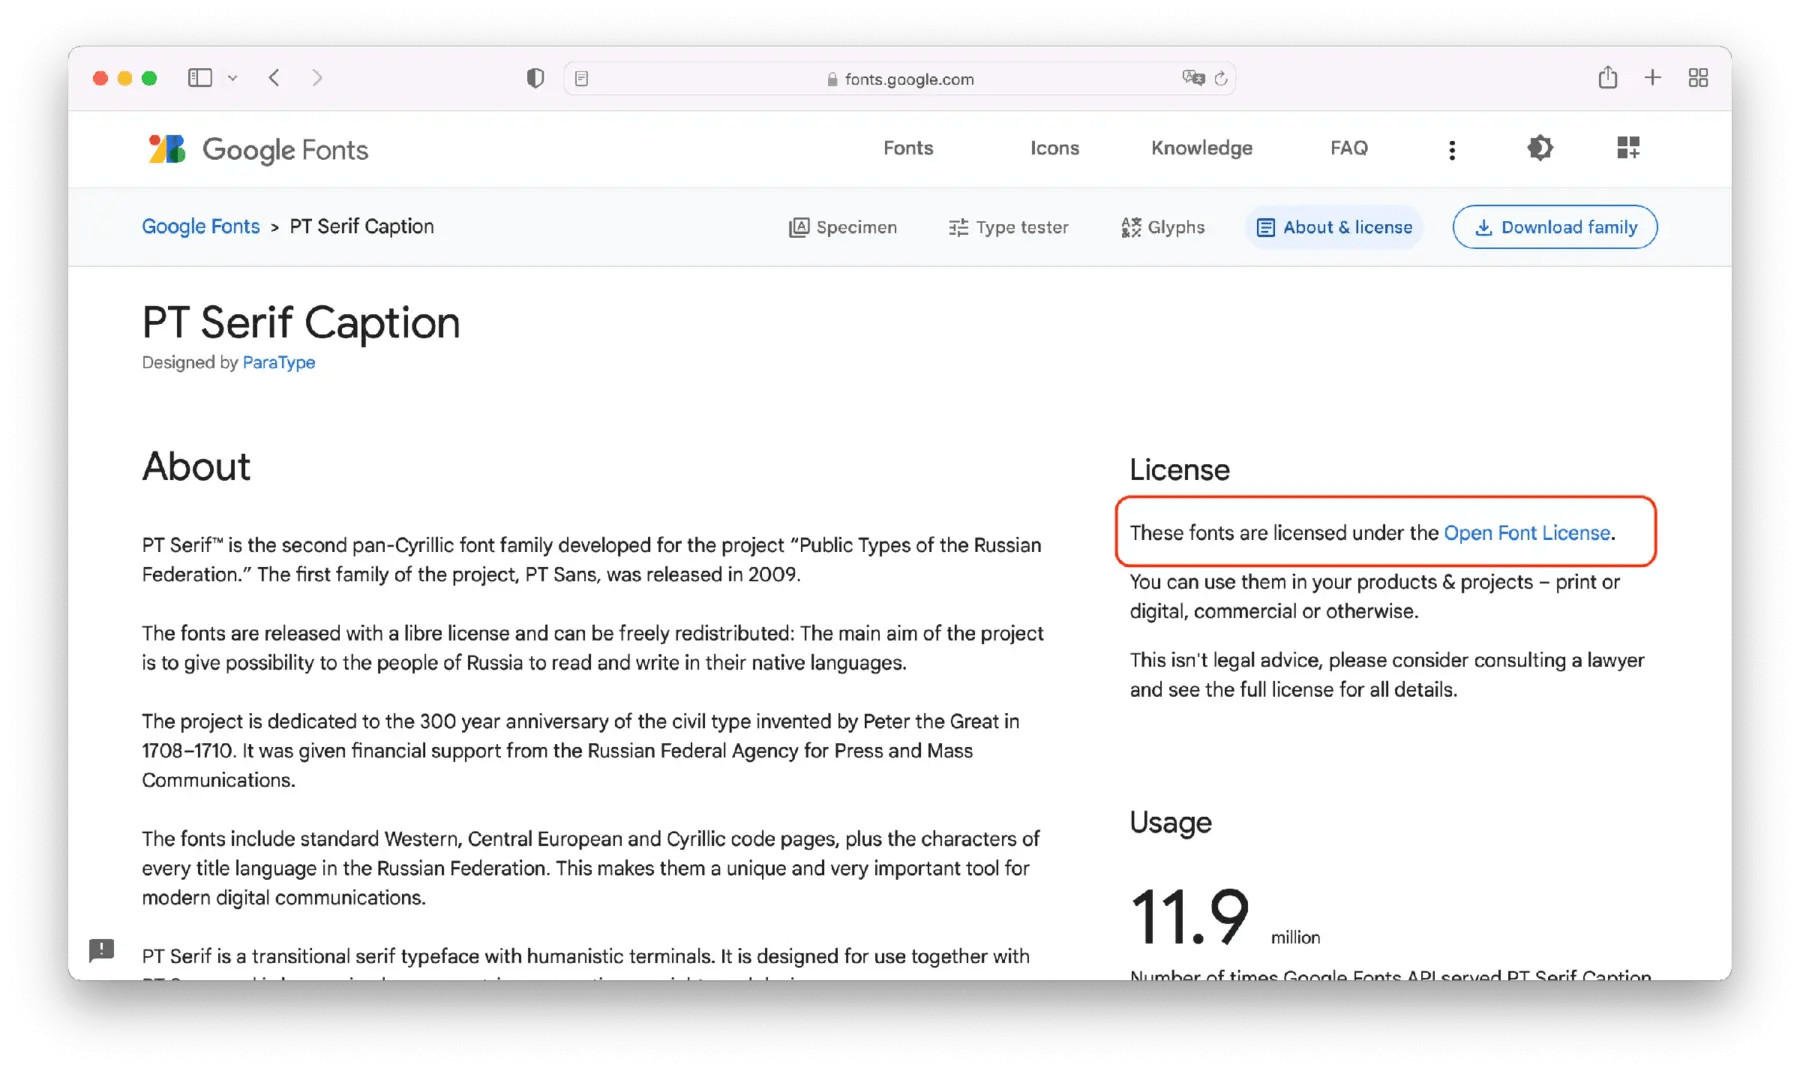Switch to the Type tester tab
This screenshot has height=1071, width=1800.
point(1008,227)
